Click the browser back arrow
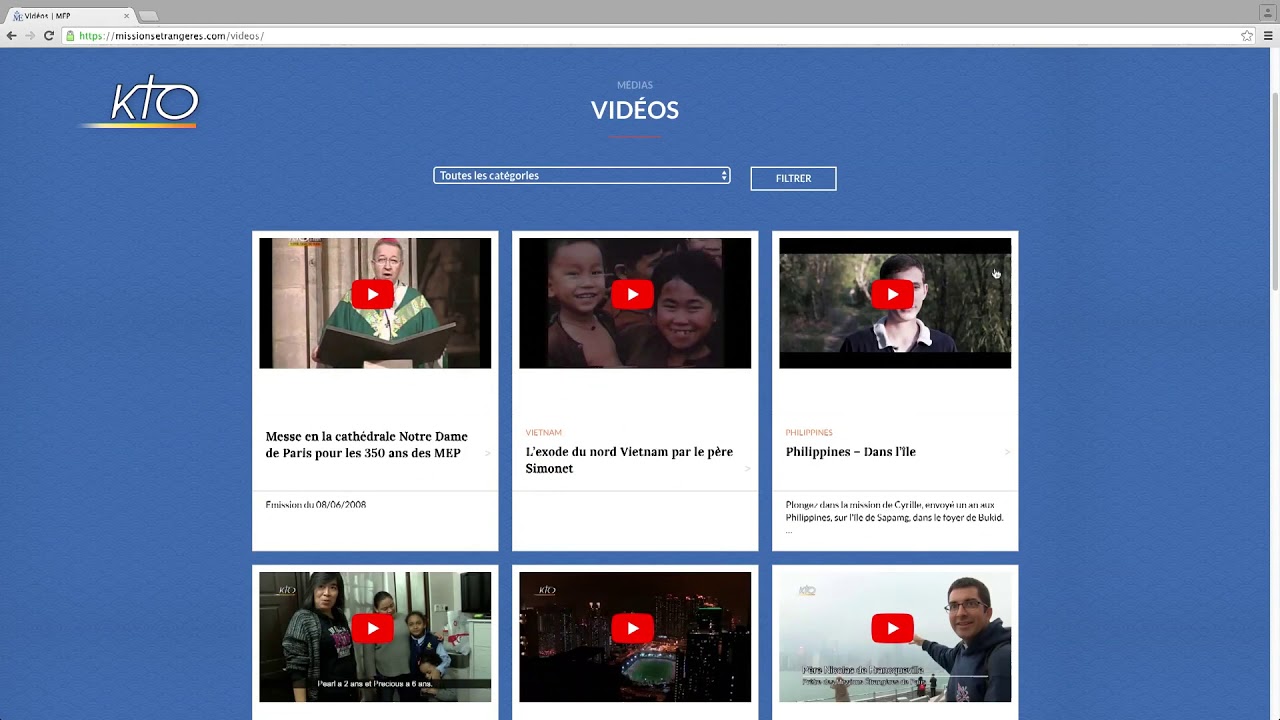 click(x=12, y=36)
